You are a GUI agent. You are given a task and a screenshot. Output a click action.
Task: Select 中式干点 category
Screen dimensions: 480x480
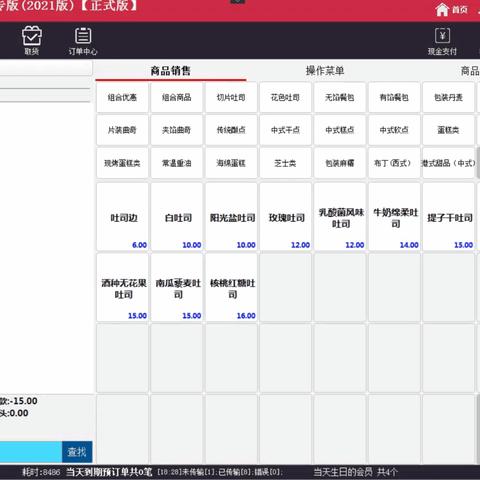(x=285, y=130)
